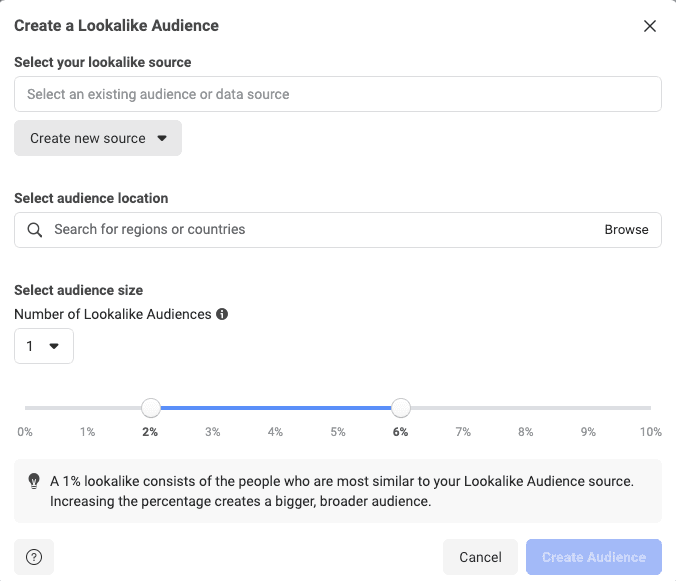Open the help question mark icon
Image resolution: width=676 pixels, height=581 pixels.
tap(34, 557)
